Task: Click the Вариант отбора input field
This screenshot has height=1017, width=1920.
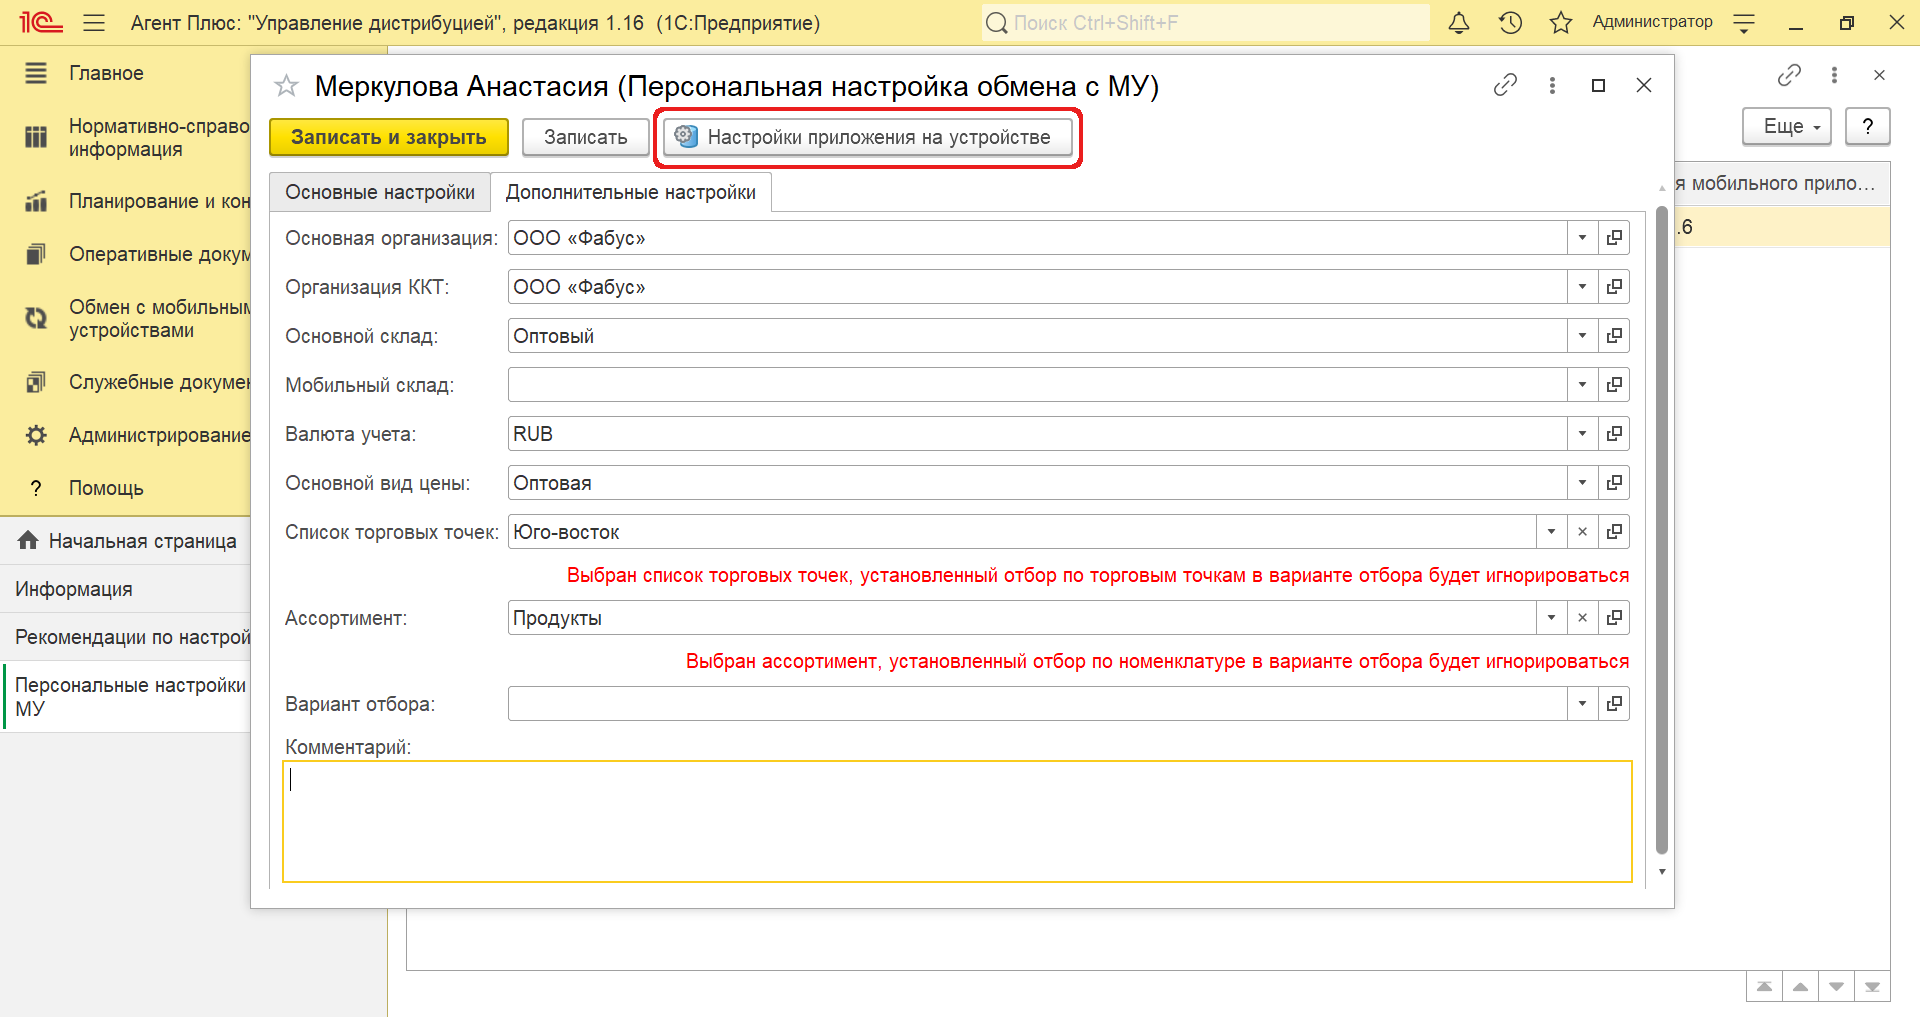Action: pos(1037,704)
